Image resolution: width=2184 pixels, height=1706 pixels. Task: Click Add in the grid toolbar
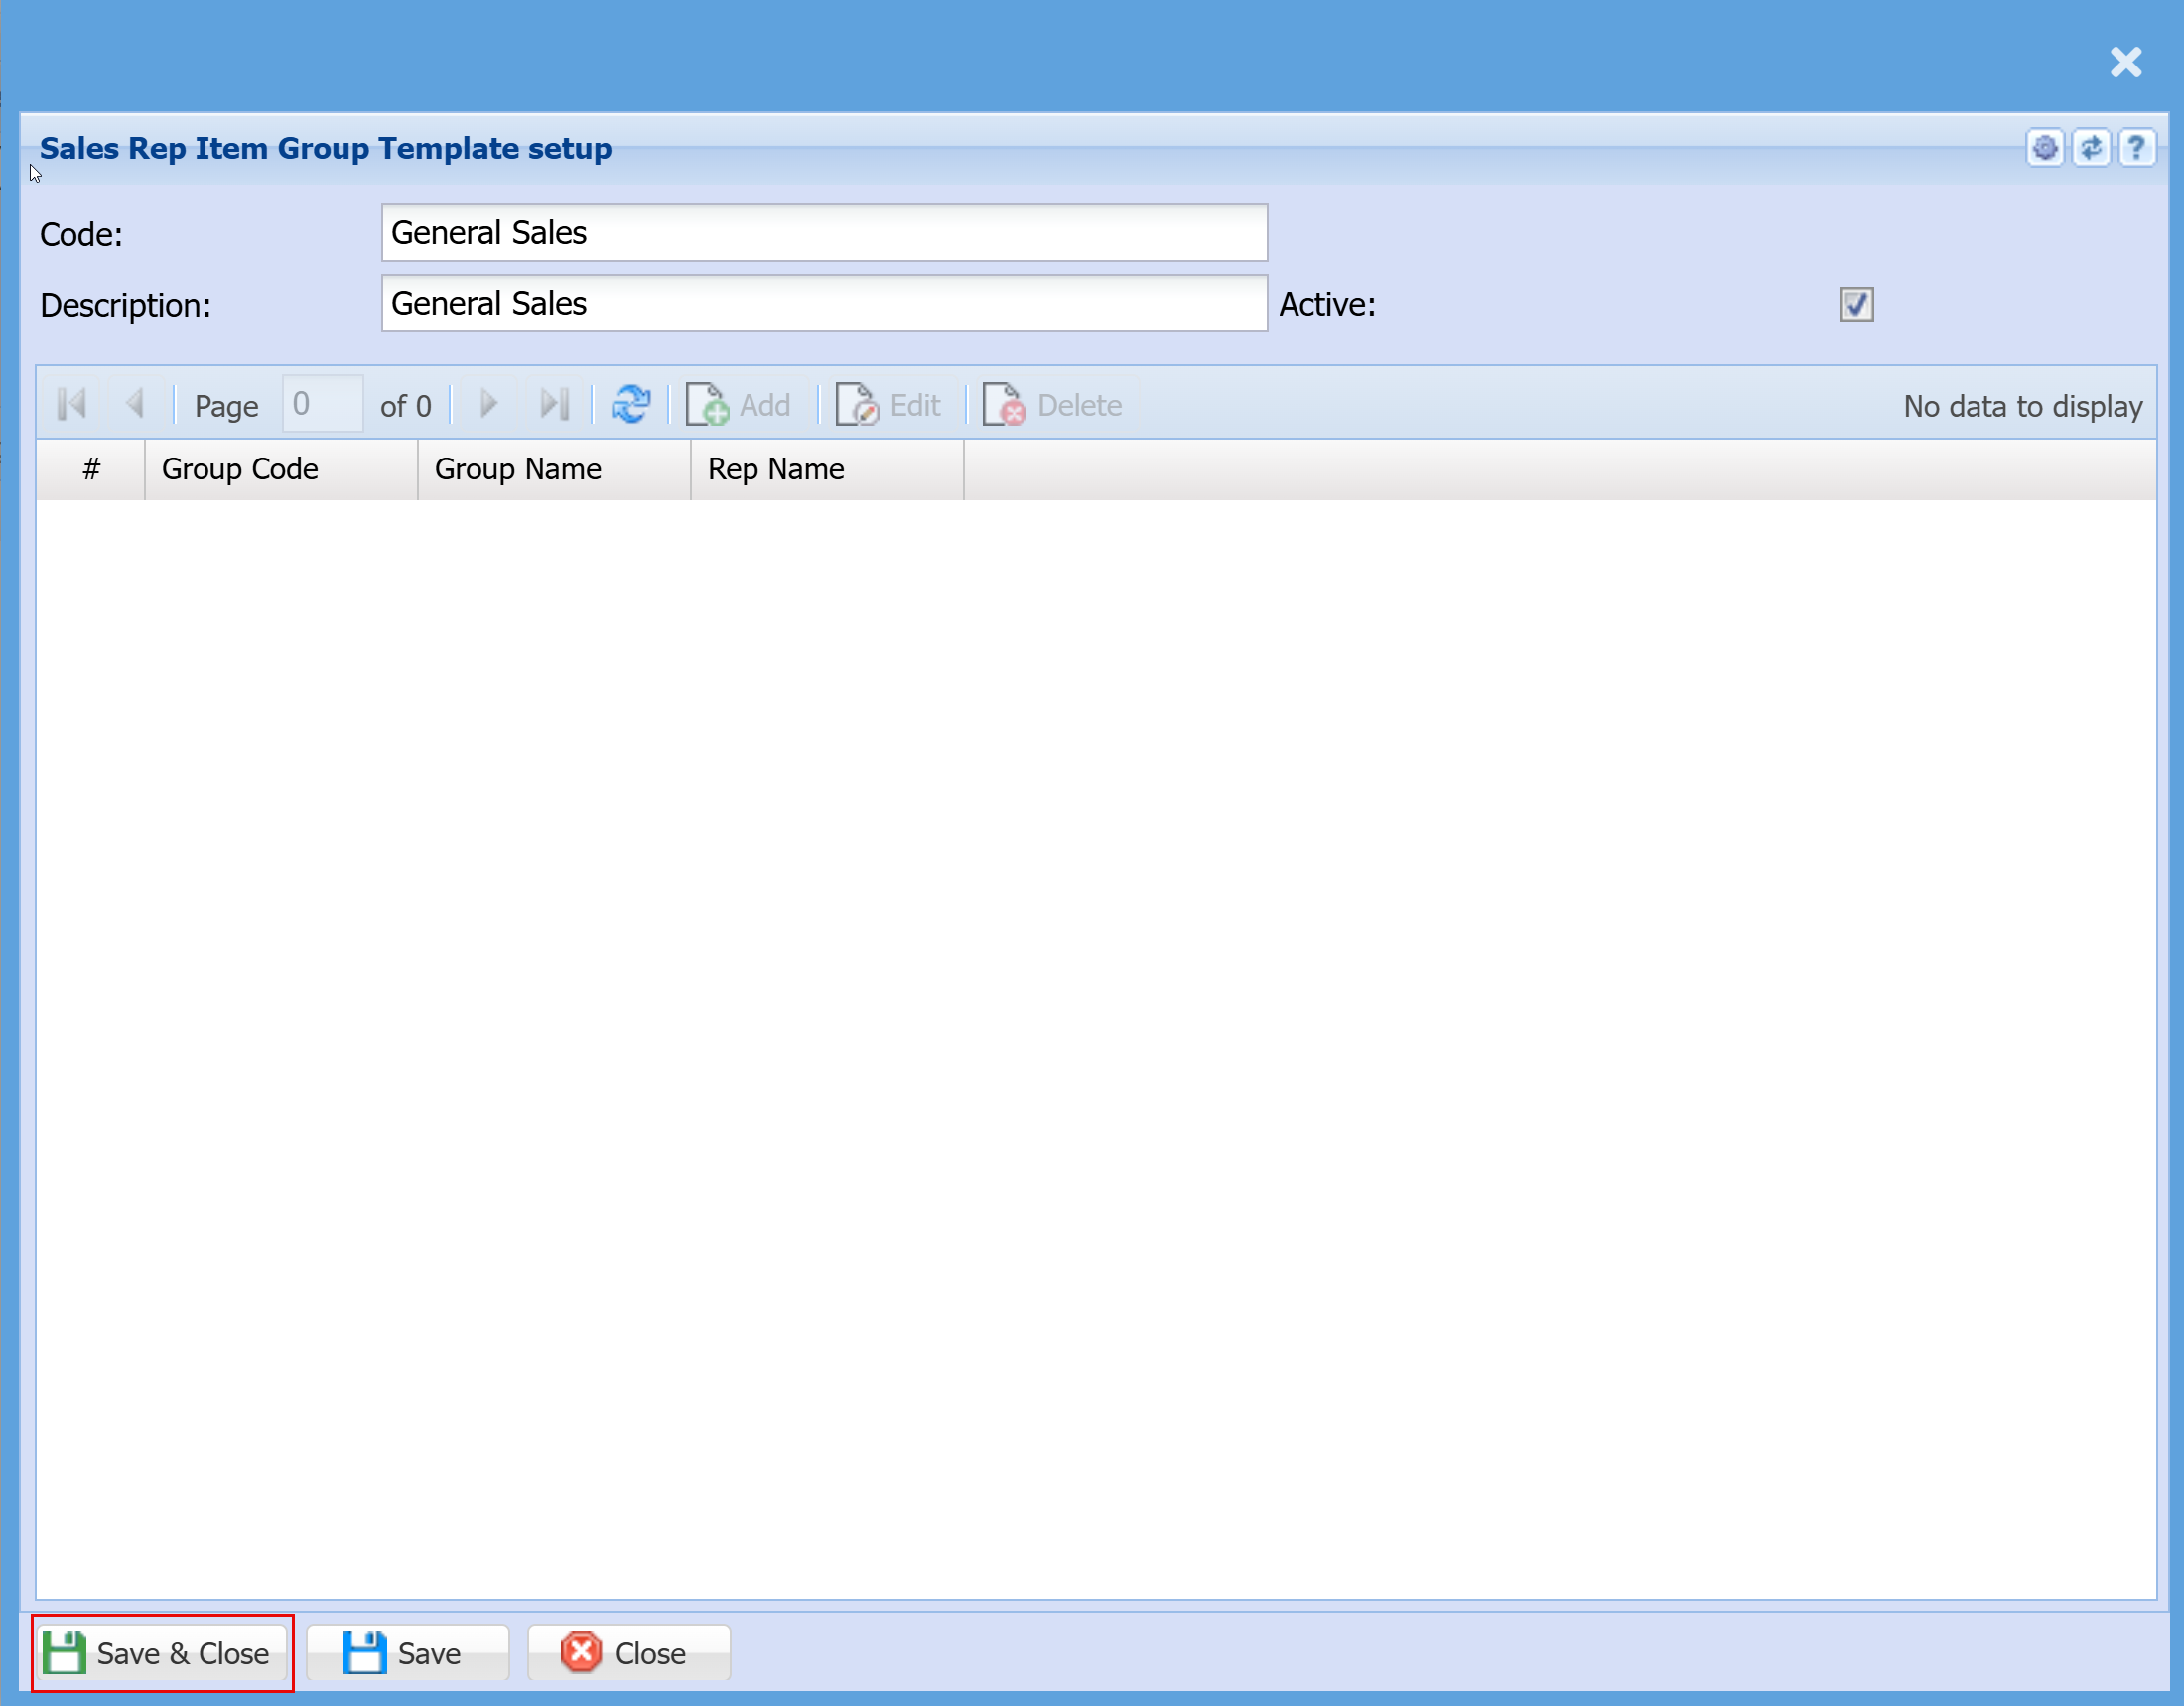(x=740, y=405)
